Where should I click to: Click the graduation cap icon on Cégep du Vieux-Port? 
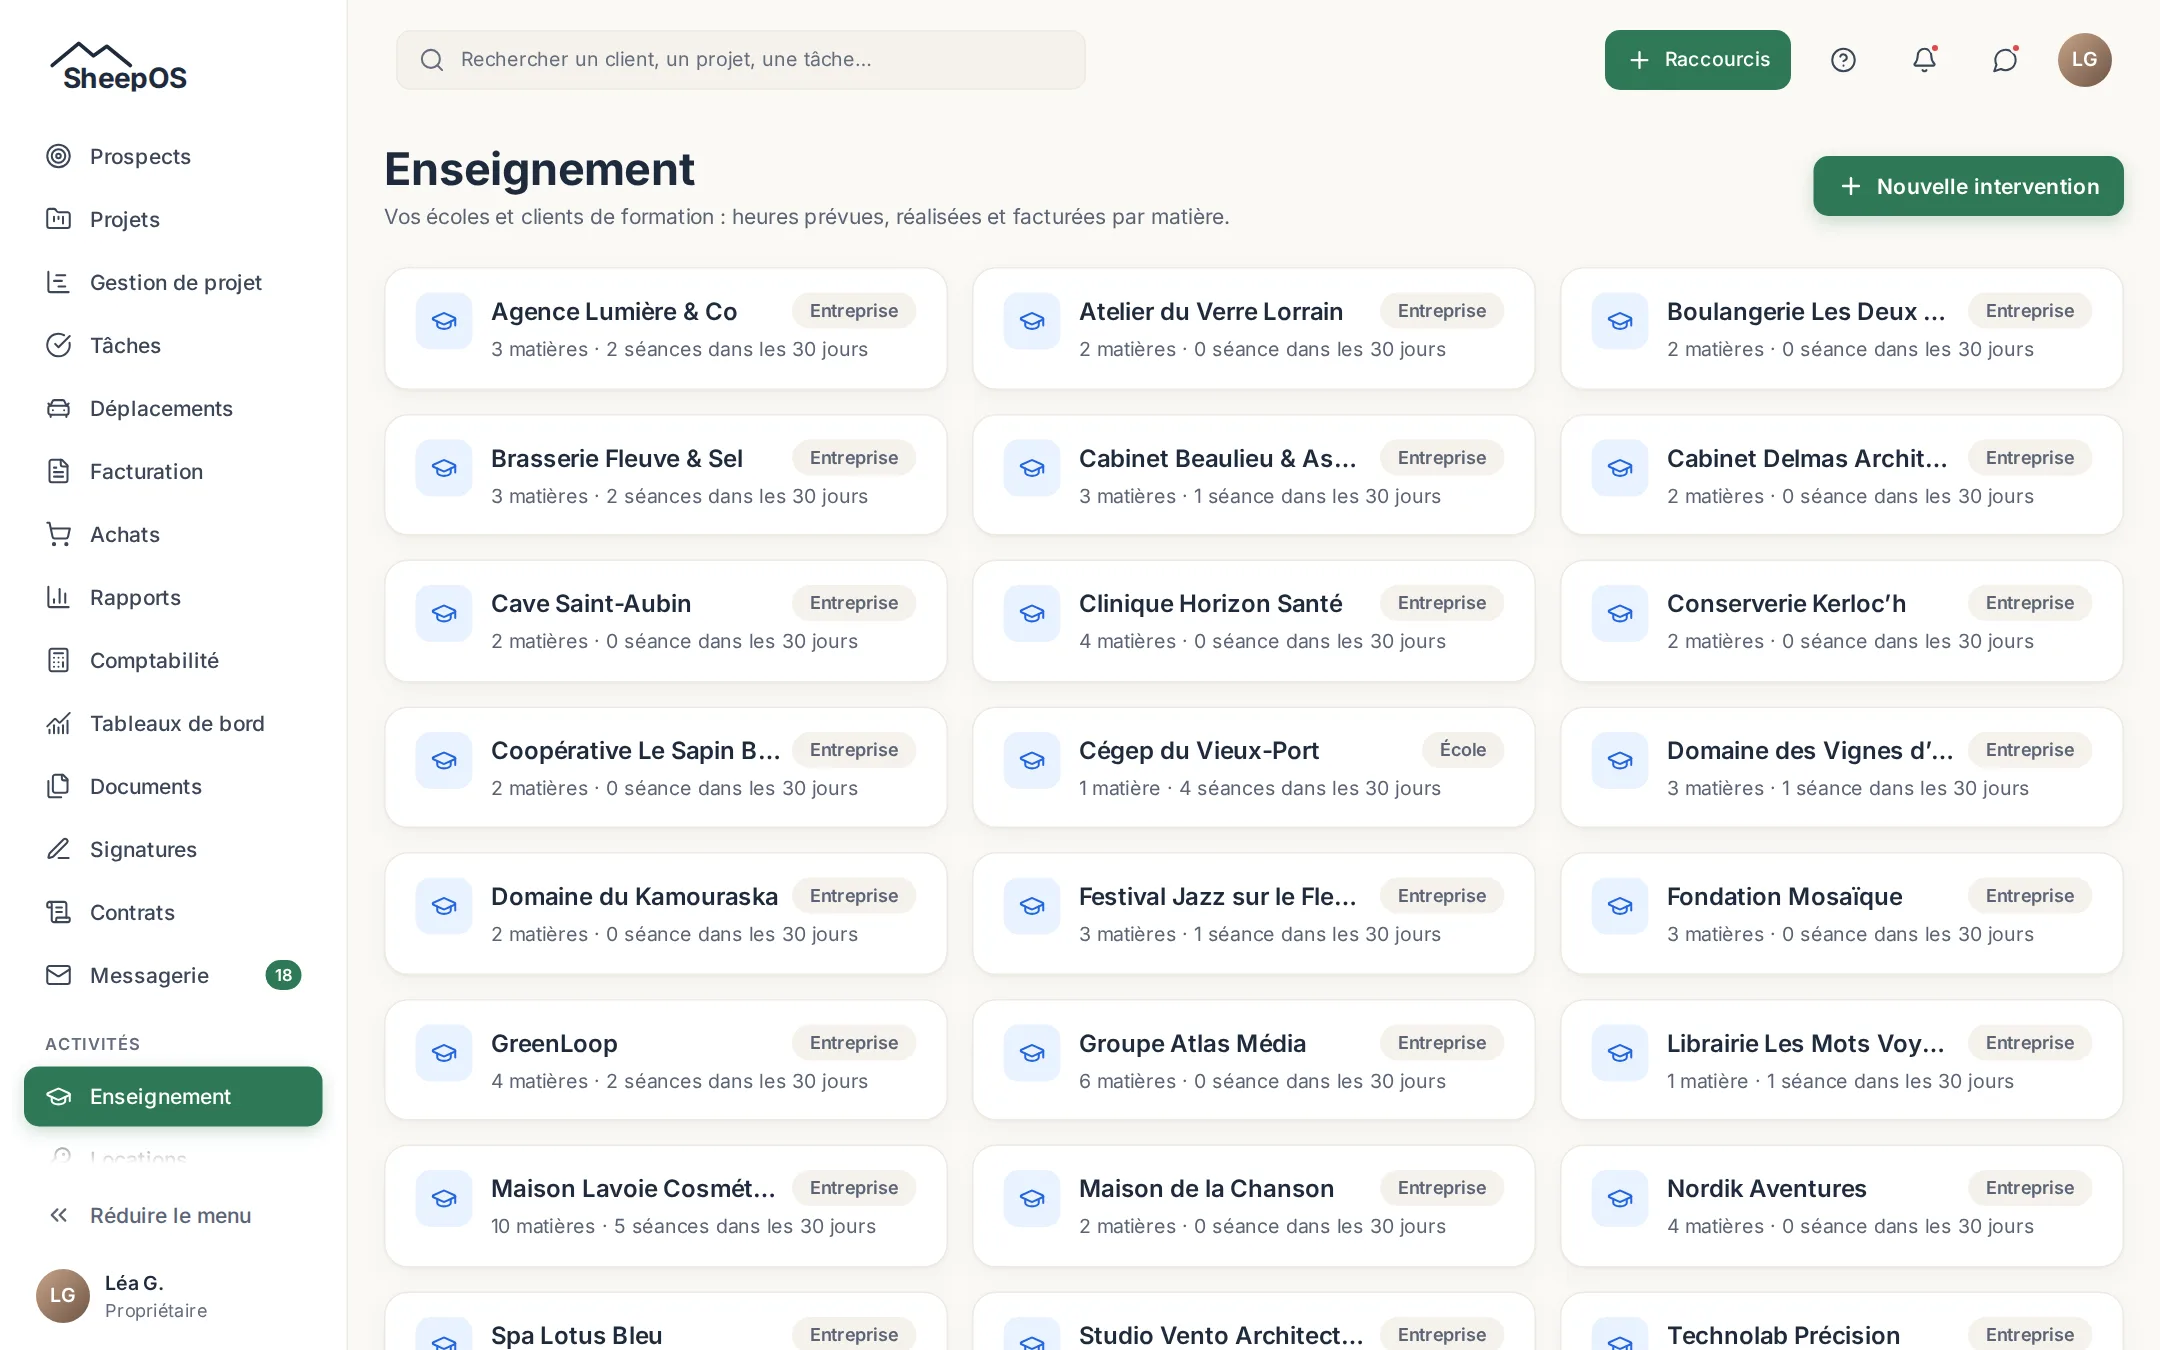1032,760
